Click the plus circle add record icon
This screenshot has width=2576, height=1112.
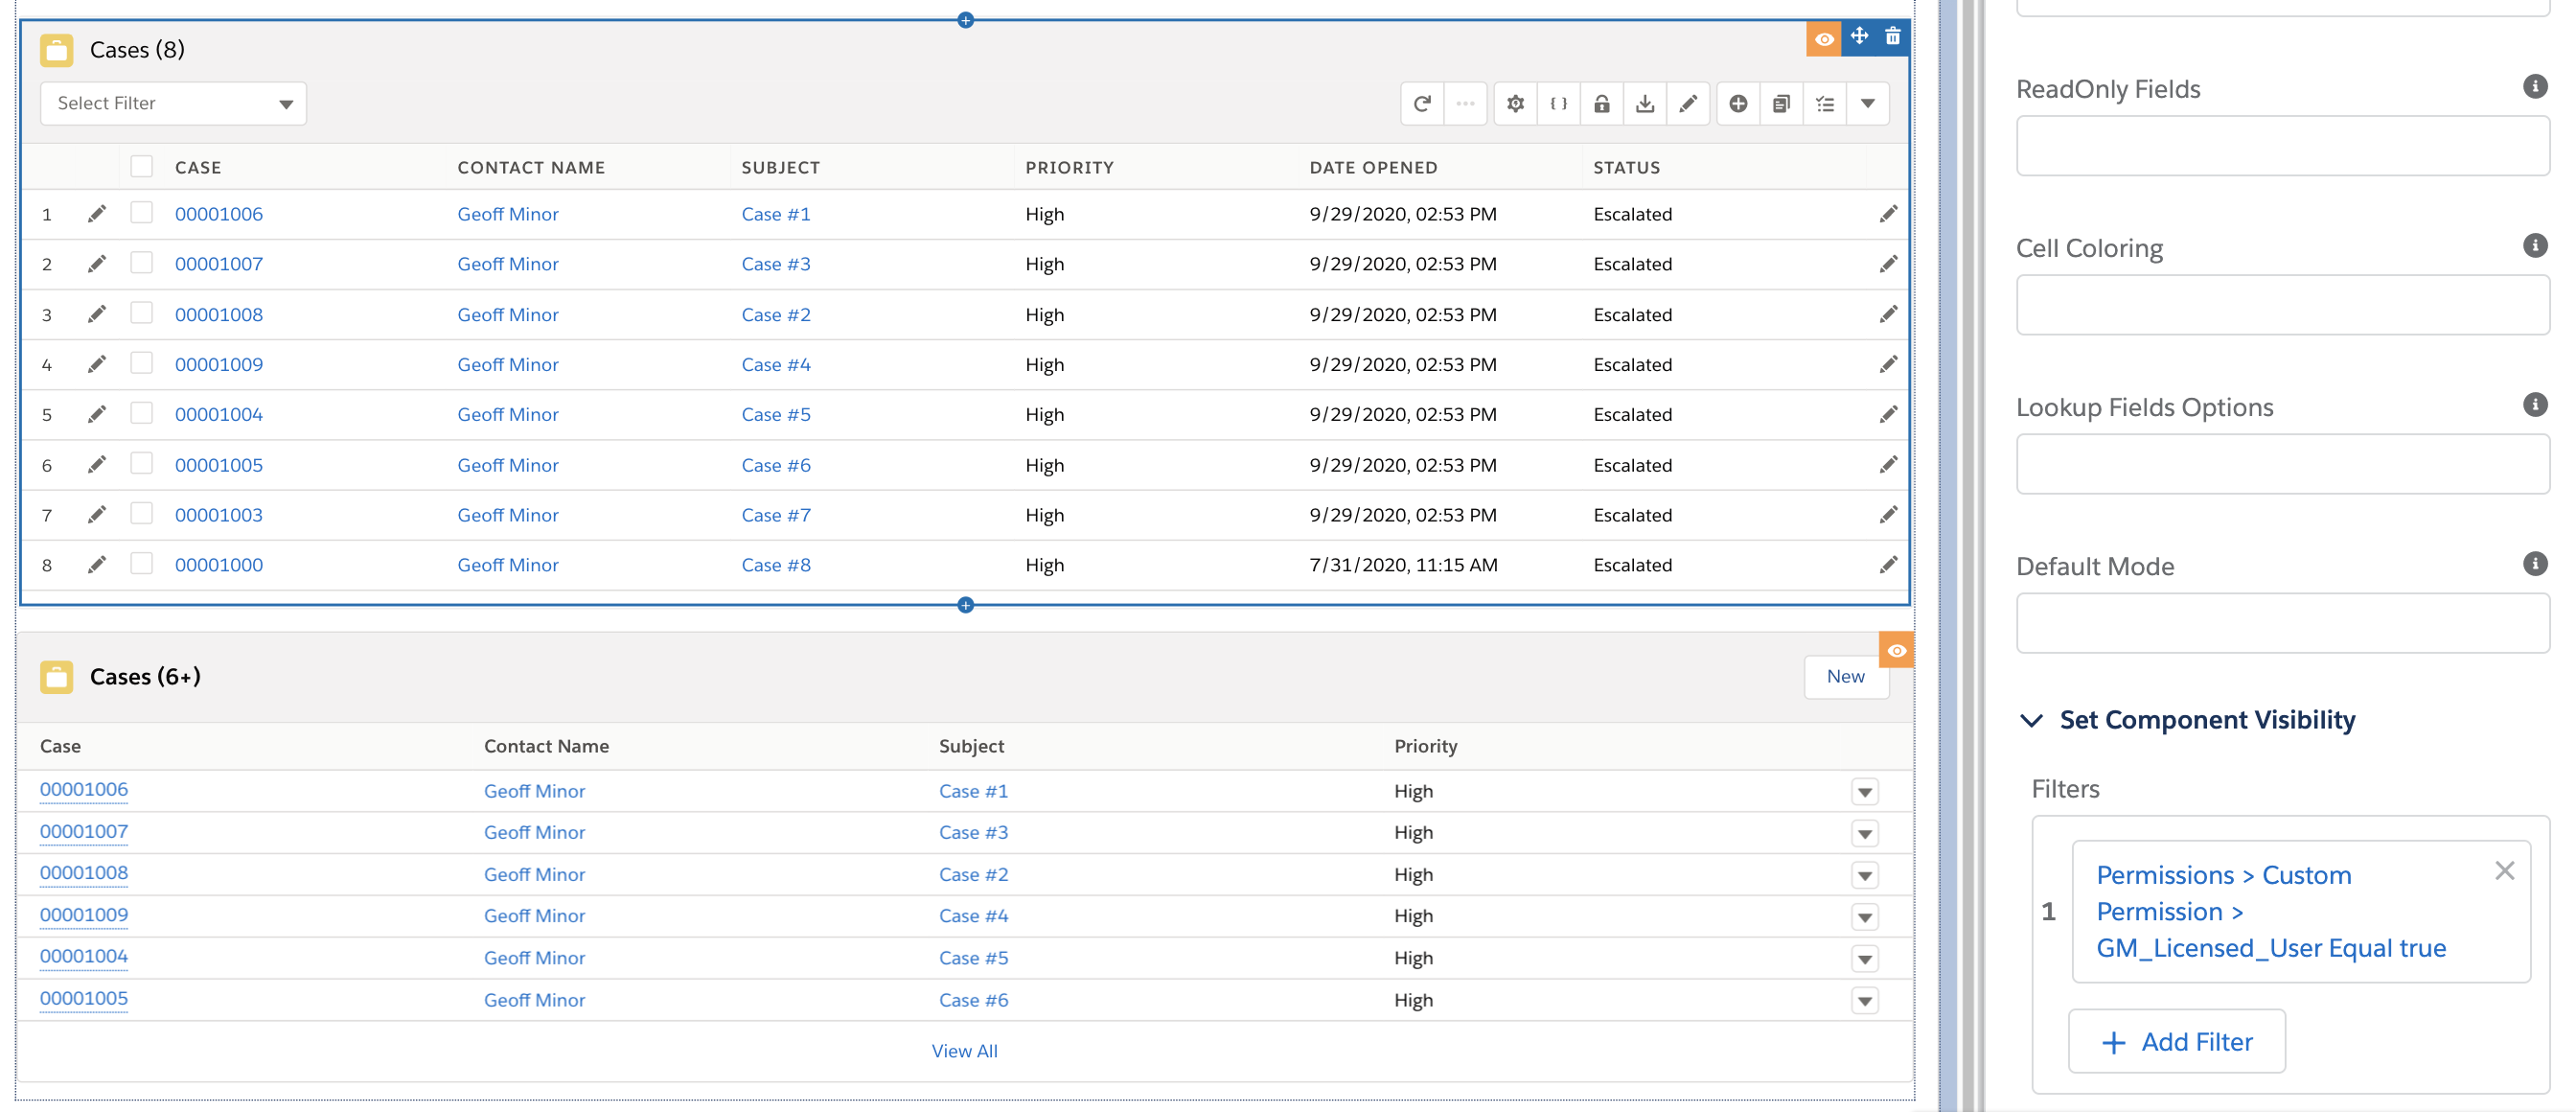click(x=1738, y=104)
